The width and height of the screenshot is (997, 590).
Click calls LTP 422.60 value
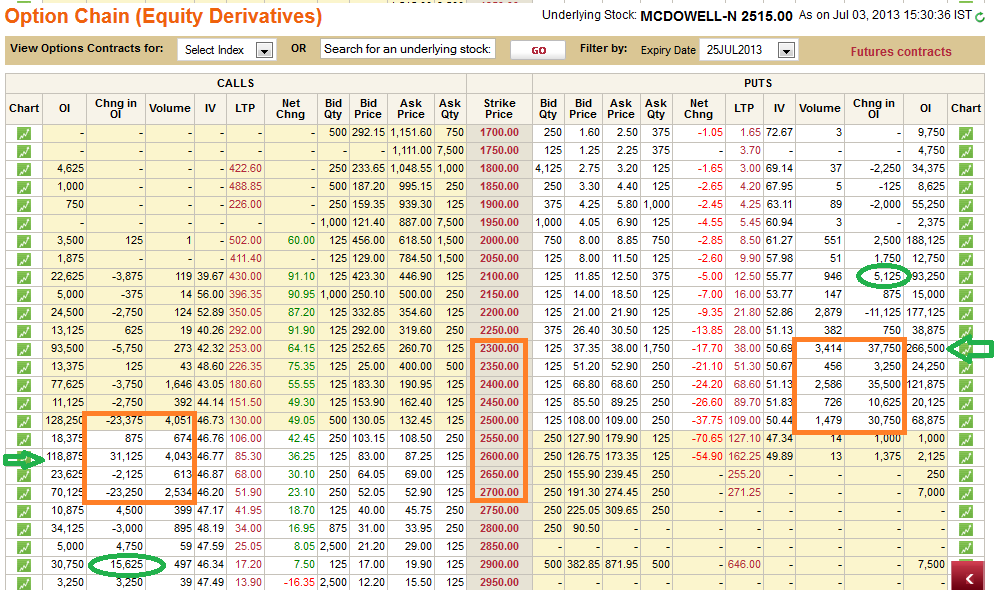(x=245, y=168)
